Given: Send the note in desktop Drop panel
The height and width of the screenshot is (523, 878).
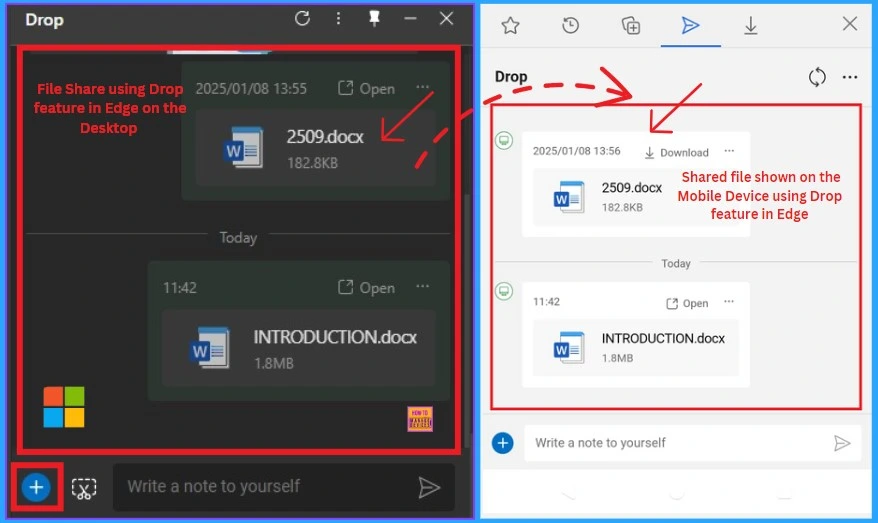Looking at the screenshot, I should coord(429,487).
